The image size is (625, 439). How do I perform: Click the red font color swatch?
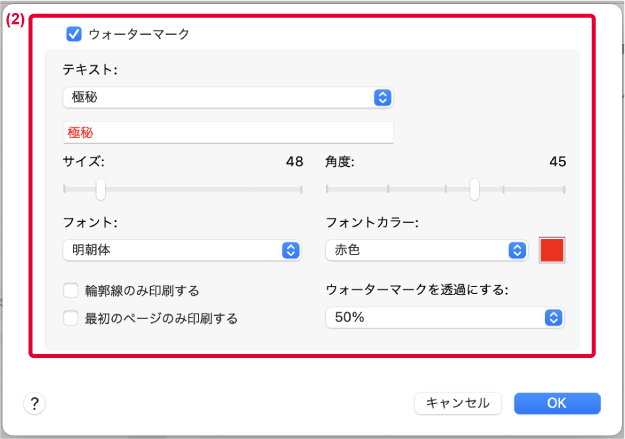[552, 250]
